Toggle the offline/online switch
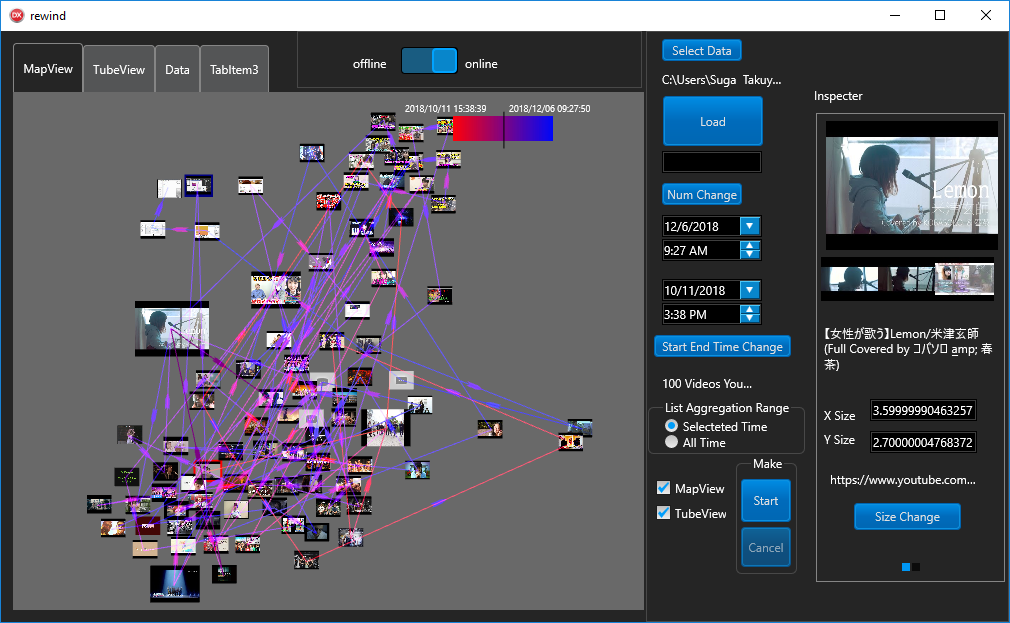1010x623 pixels. click(x=429, y=62)
